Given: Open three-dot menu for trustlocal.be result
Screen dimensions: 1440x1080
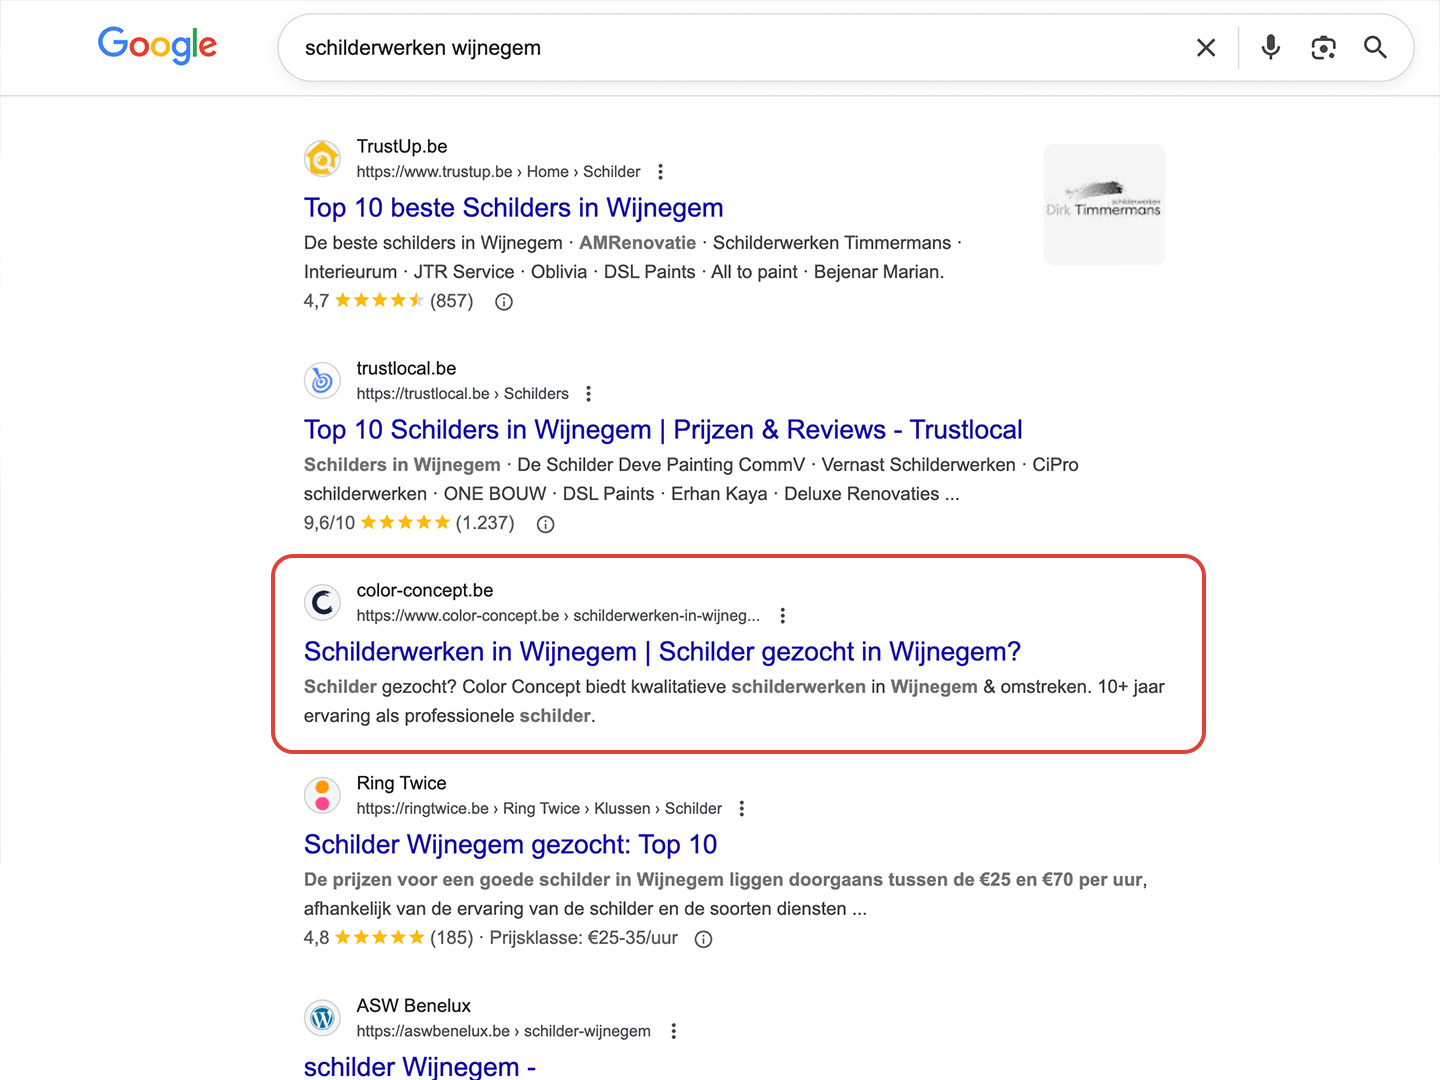Looking at the screenshot, I should pyautogui.click(x=588, y=394).
